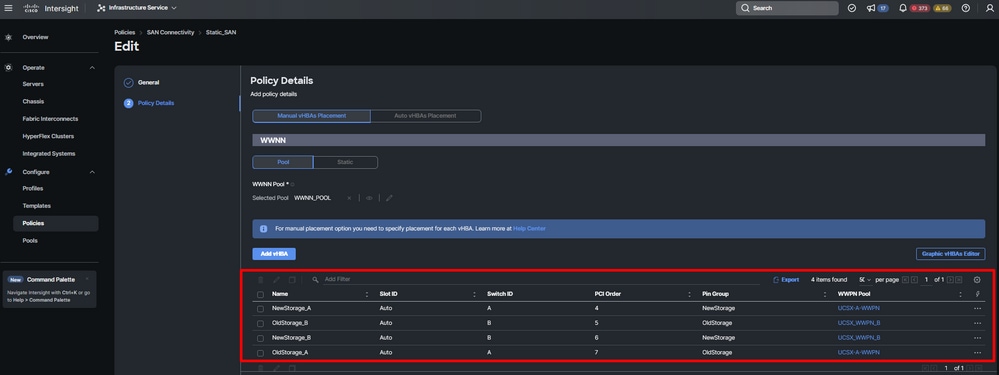Open UCSX-A-WWPN link in NewStorage_A row
999x375 pixels.
pos(859,308)
